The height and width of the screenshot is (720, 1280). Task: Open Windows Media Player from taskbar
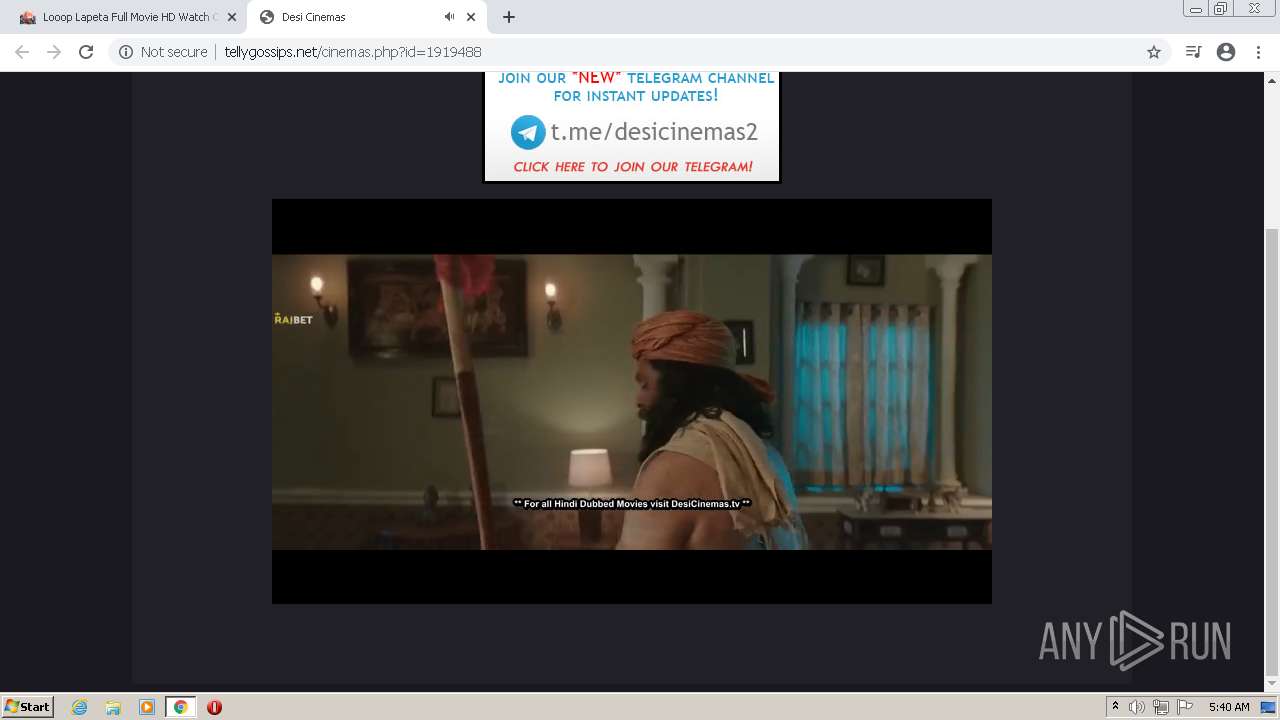click(x=147, y=707)
